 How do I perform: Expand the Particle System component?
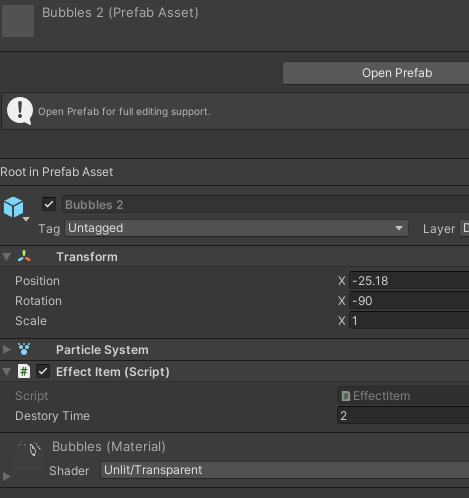[x=6, y=349]
